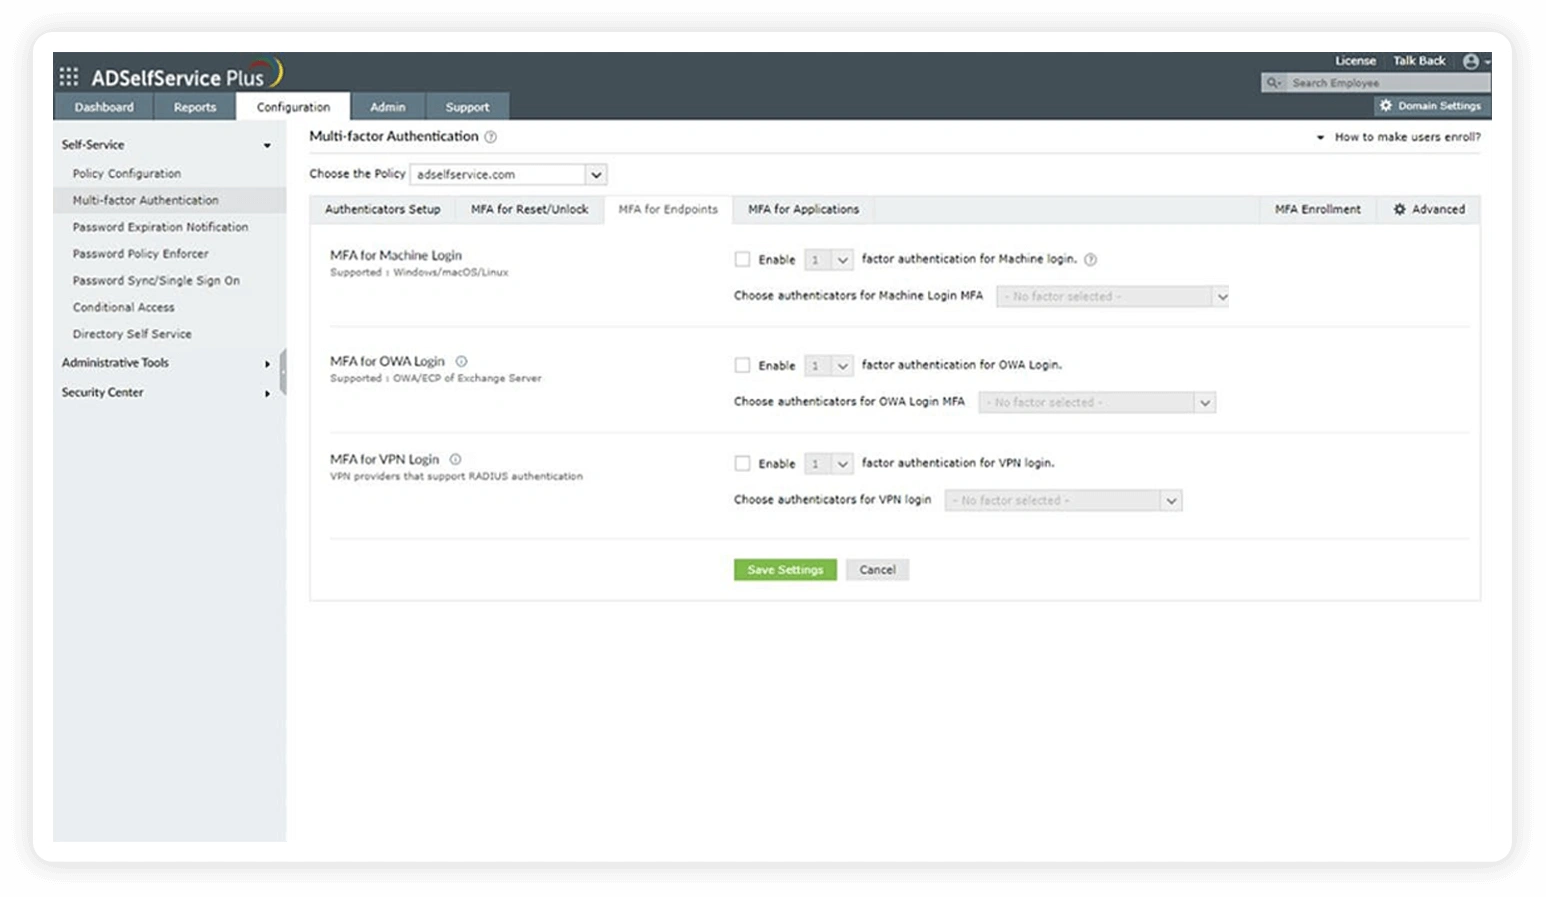Click the Save Settings button

point(784,569)
